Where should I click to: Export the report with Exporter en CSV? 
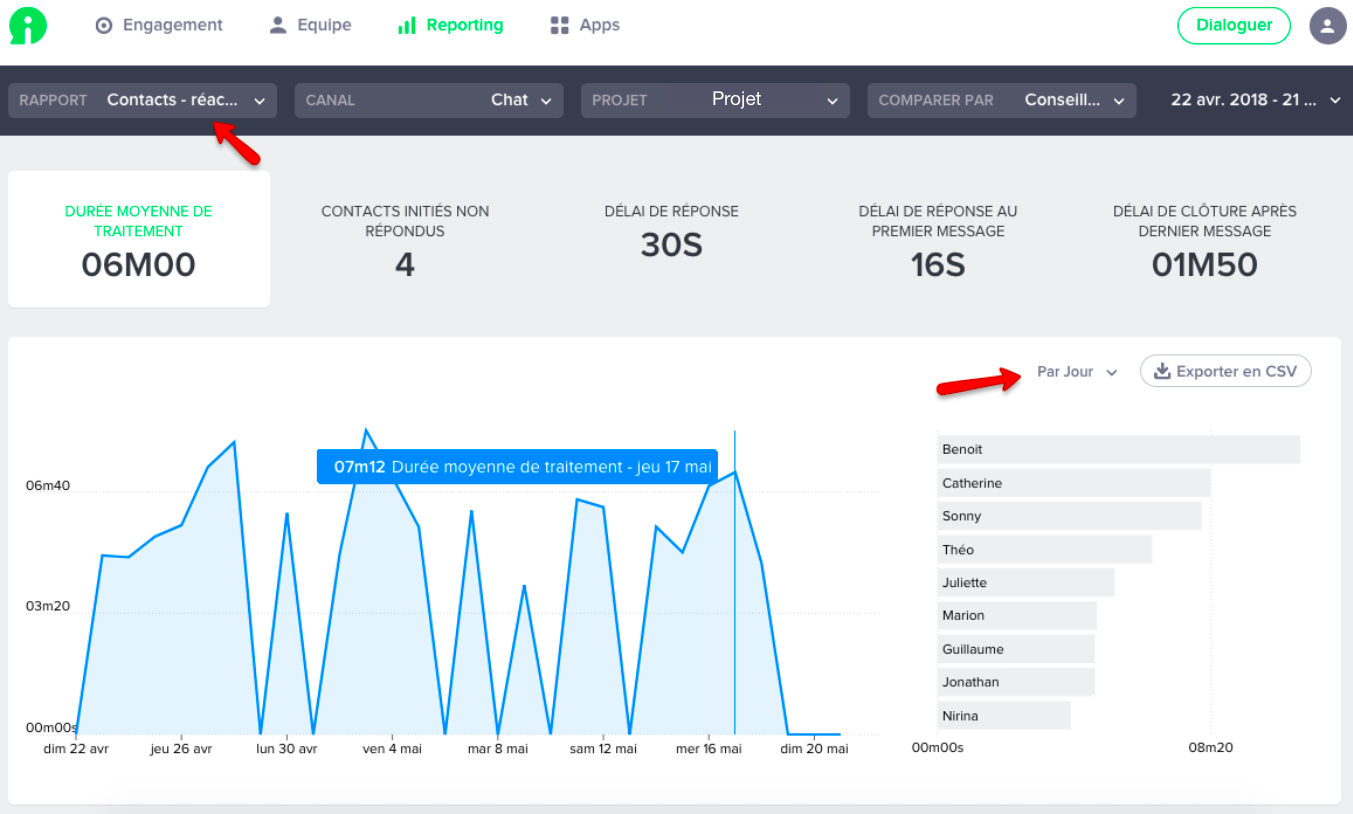click(1225, 371)
